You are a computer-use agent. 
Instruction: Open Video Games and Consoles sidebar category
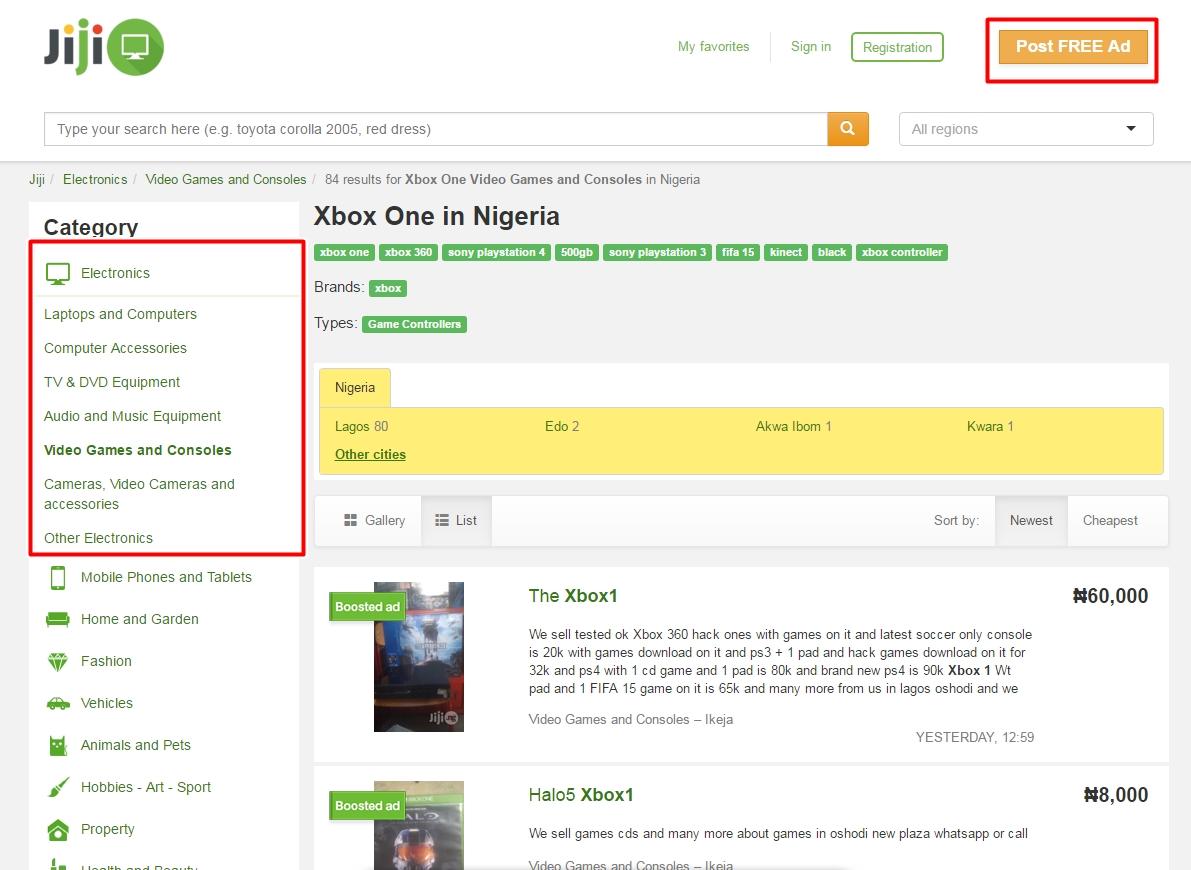click(x=137, y=450)
